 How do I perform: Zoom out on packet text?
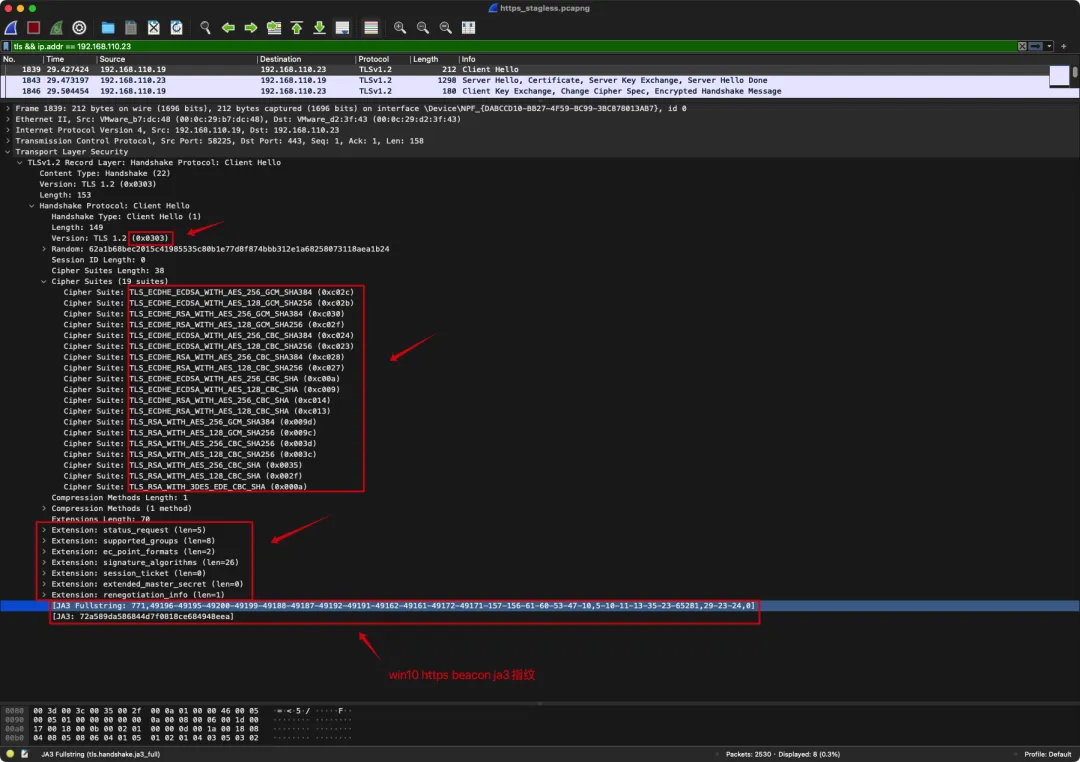tap(423, 28)
